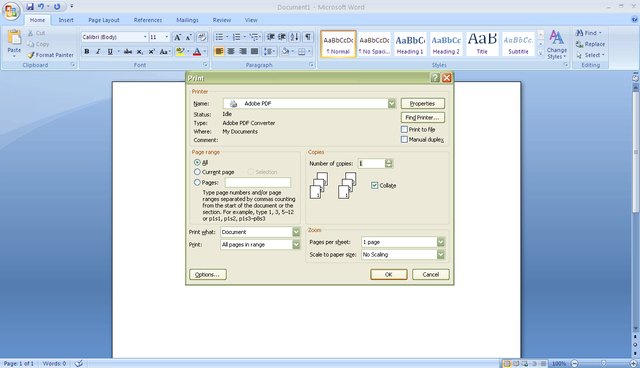640x368 pixels.
Task: Uncheck the Collate checkbox
Action: 374,185
